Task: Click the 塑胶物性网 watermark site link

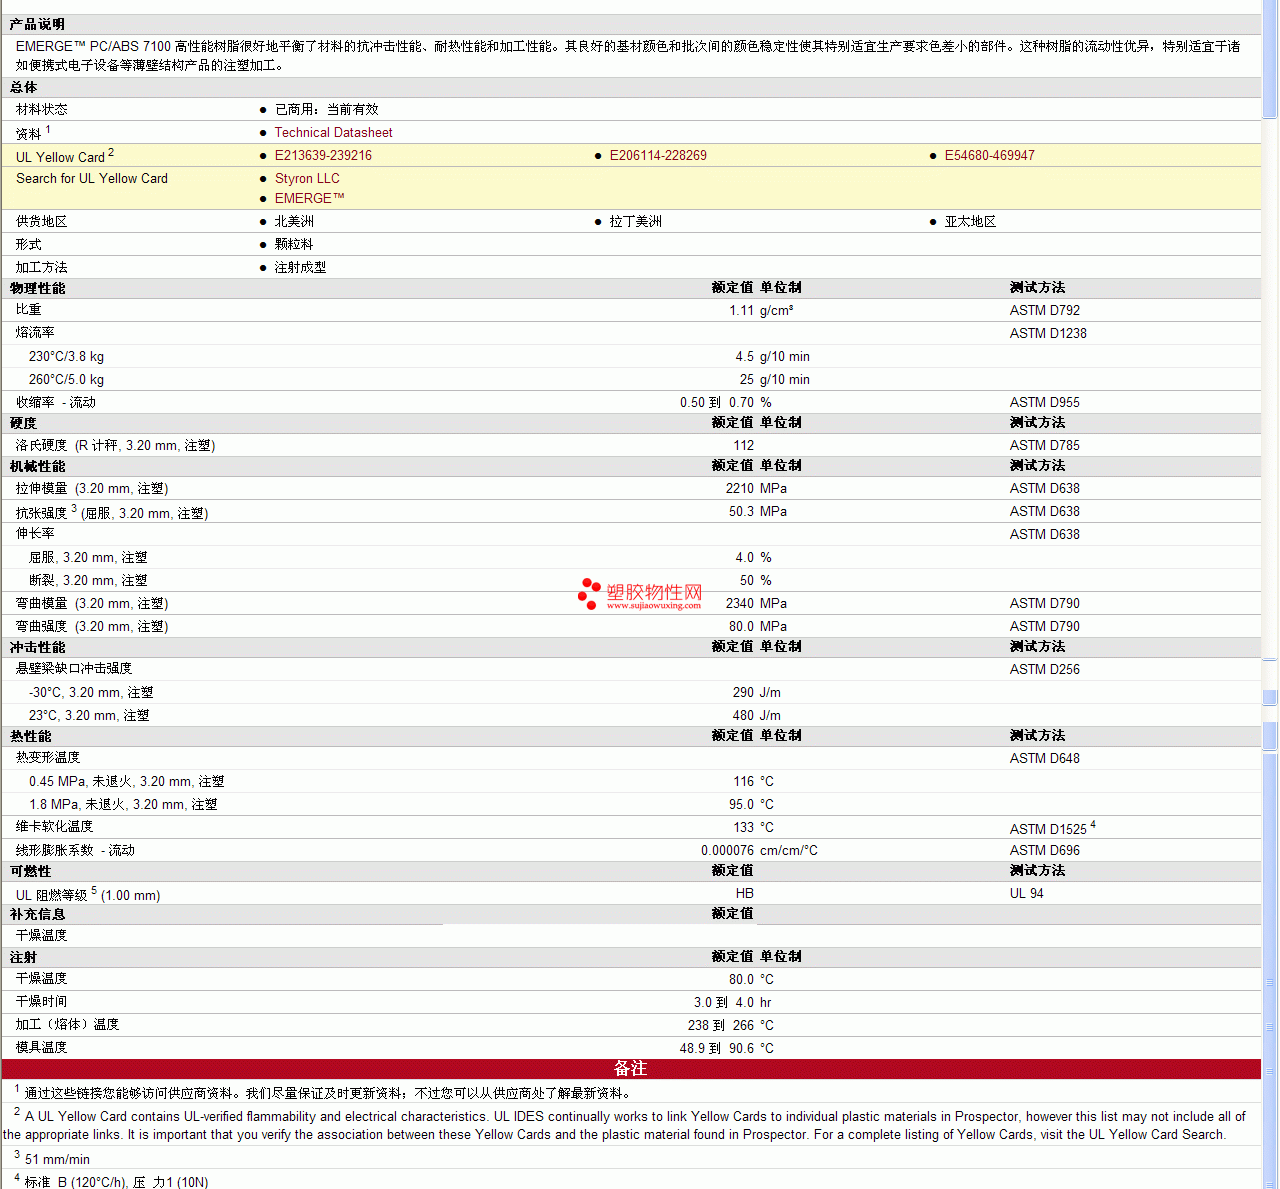Action: point(640,595)
